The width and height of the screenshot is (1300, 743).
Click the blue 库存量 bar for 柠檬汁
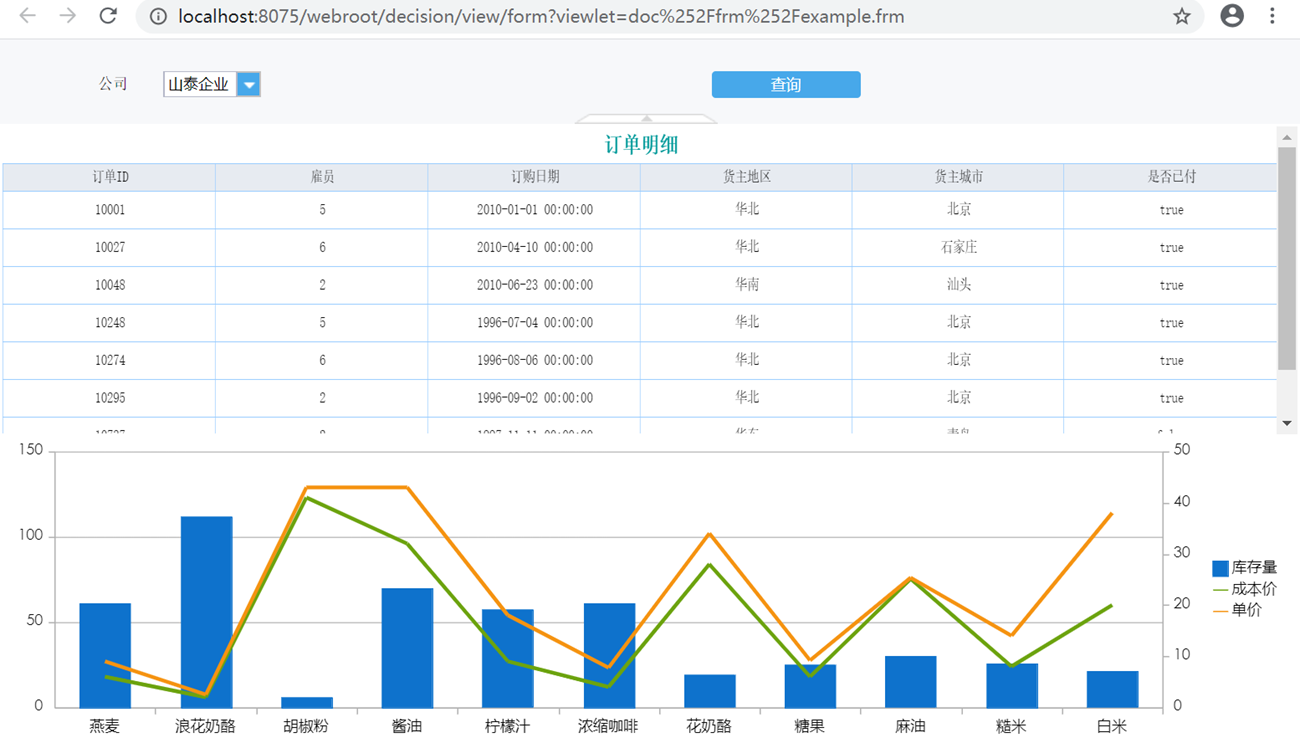508,658
